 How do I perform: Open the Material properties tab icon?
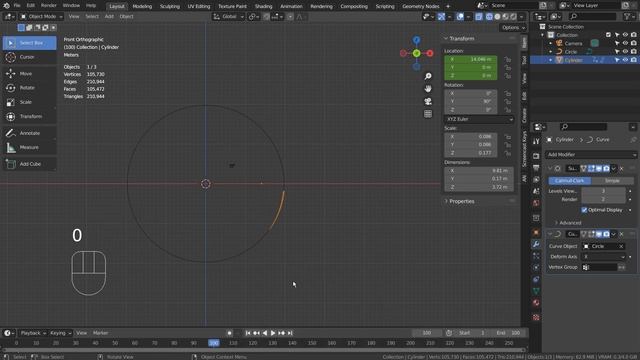click(536, 303)
